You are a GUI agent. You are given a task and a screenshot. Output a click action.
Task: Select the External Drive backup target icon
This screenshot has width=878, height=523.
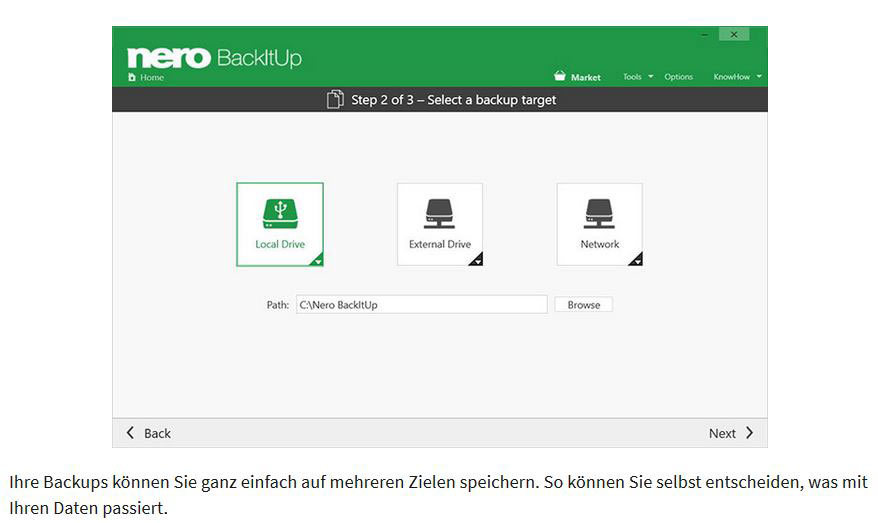[440, 213]
